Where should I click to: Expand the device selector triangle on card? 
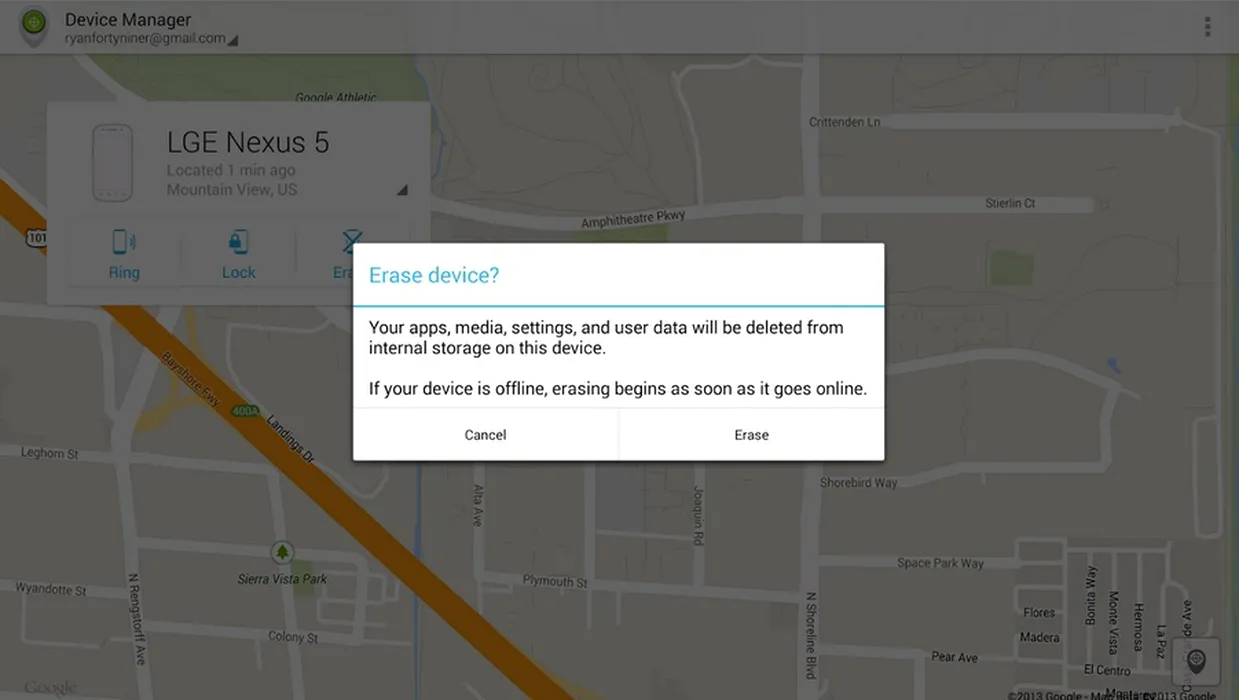402,190
